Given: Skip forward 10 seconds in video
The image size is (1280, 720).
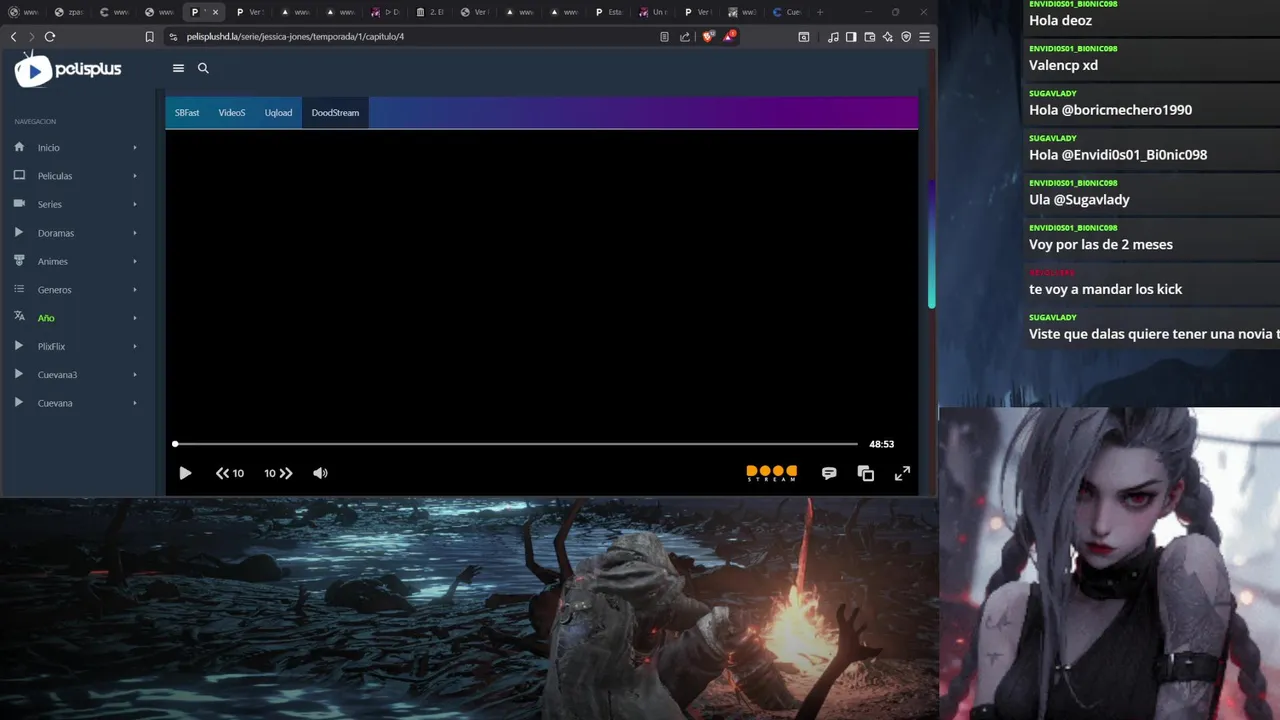Looking at the screenshot, I should click(x=278, y=473).
